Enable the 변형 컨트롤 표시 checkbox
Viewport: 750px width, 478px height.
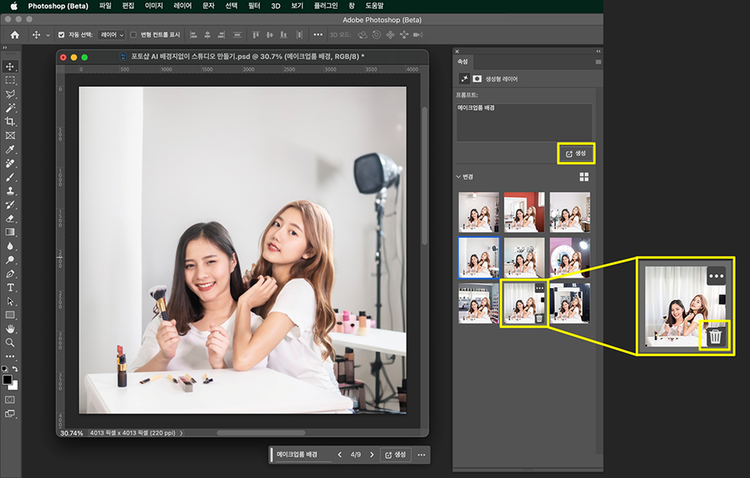coord(134,35)
